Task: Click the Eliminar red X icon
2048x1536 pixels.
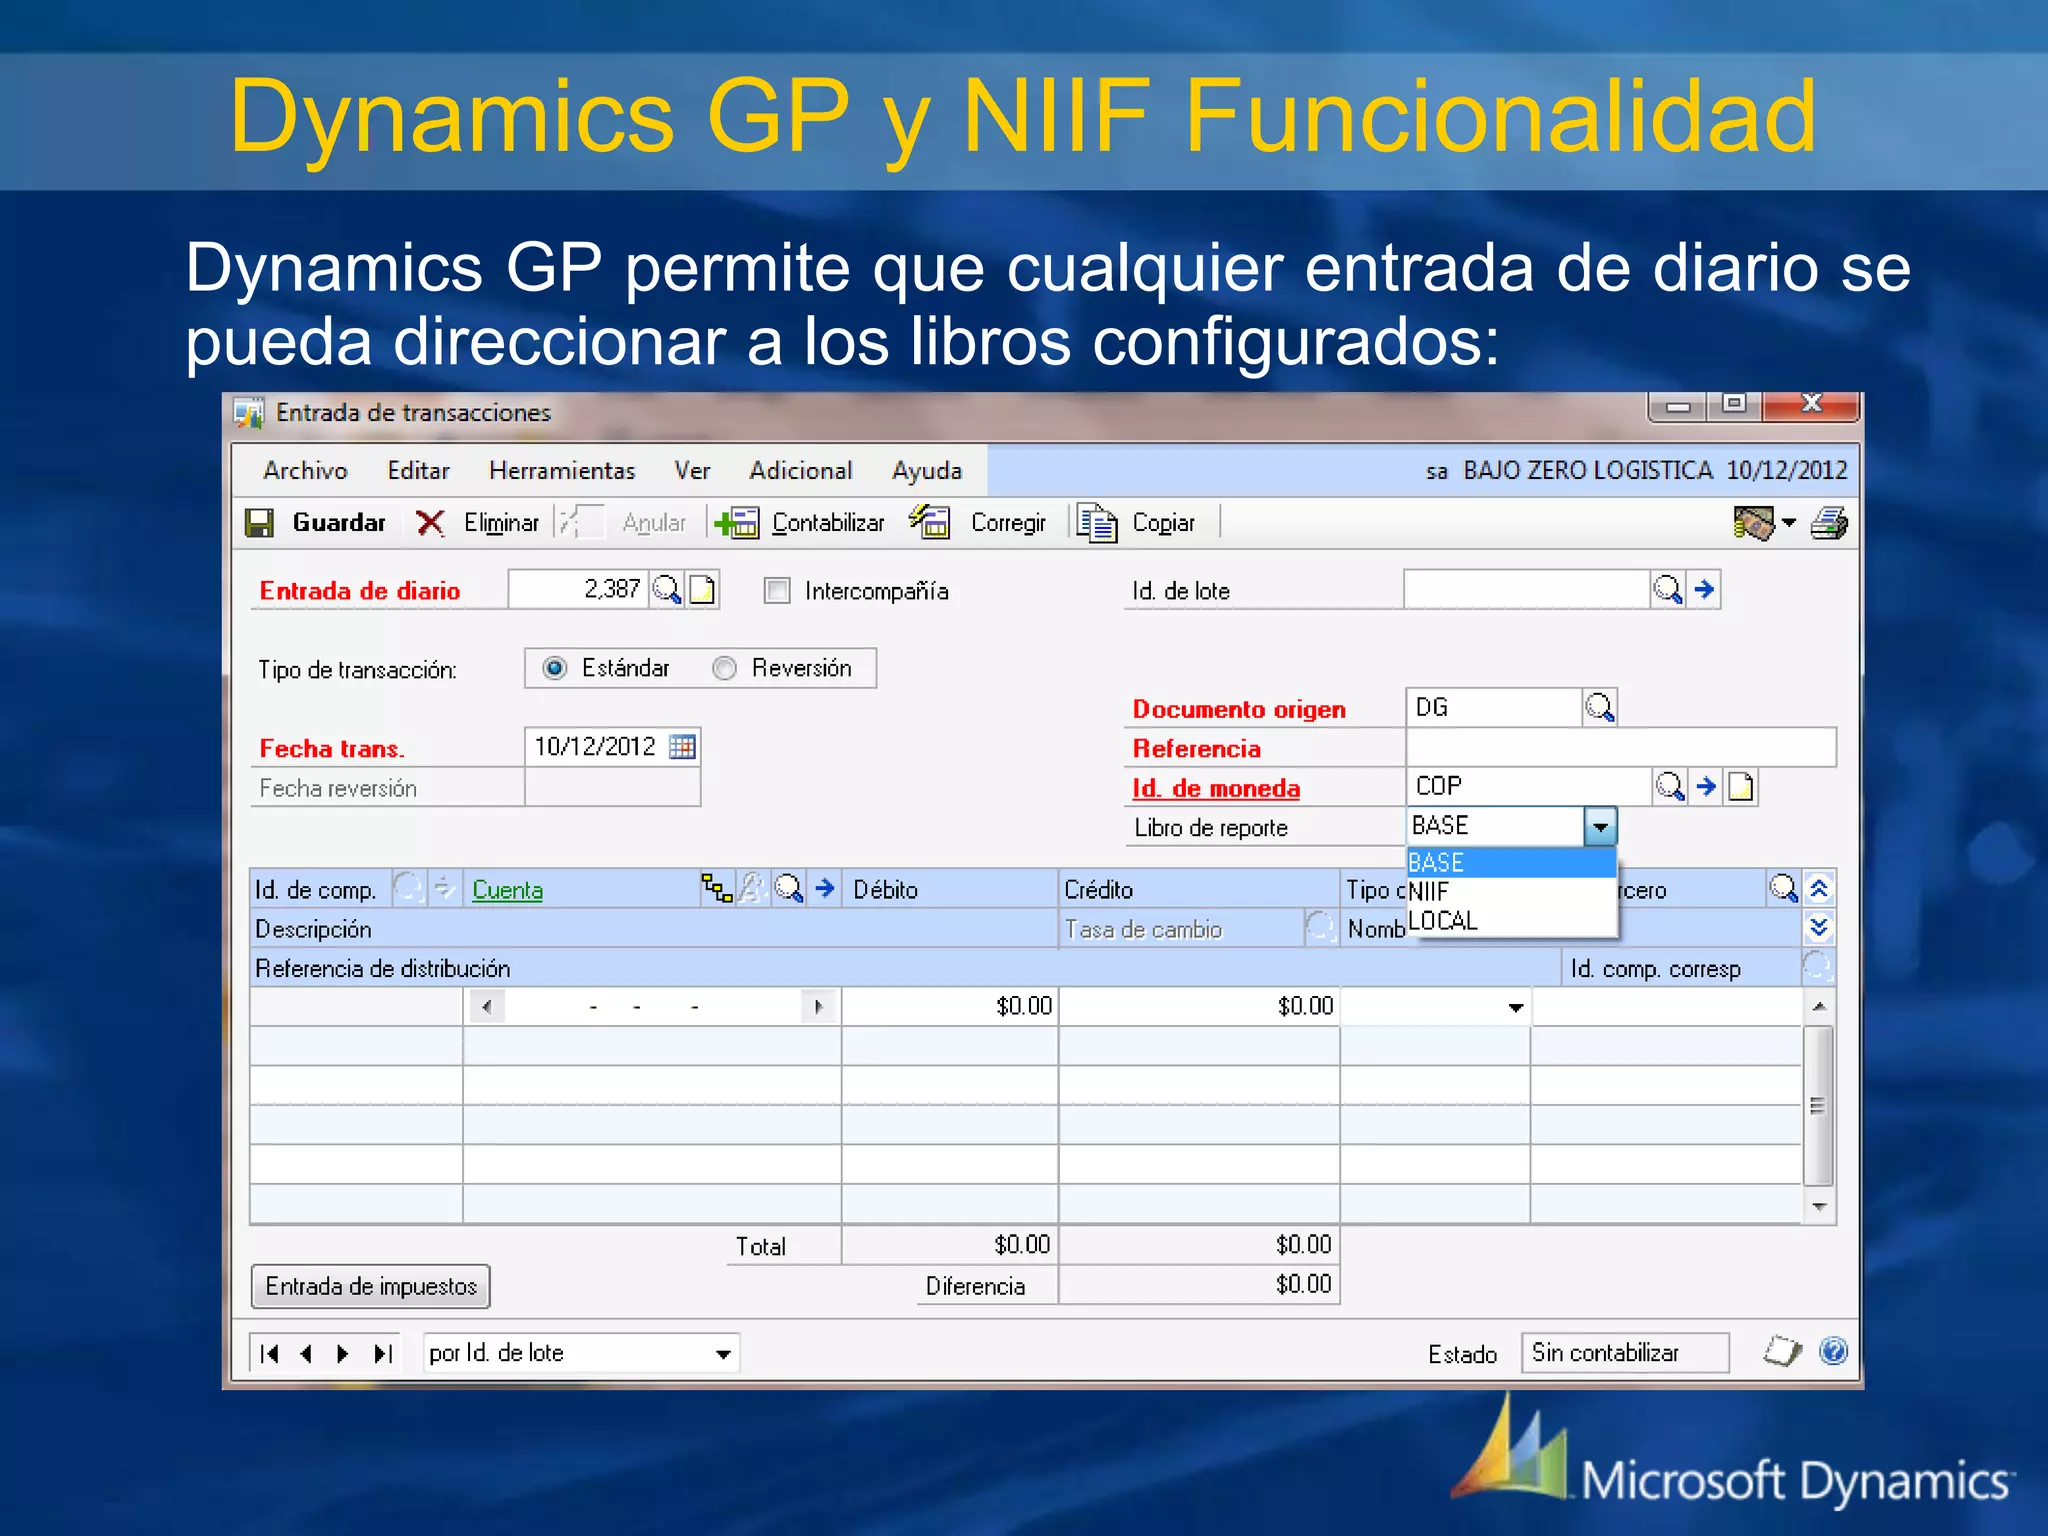Action: point(430,523)
